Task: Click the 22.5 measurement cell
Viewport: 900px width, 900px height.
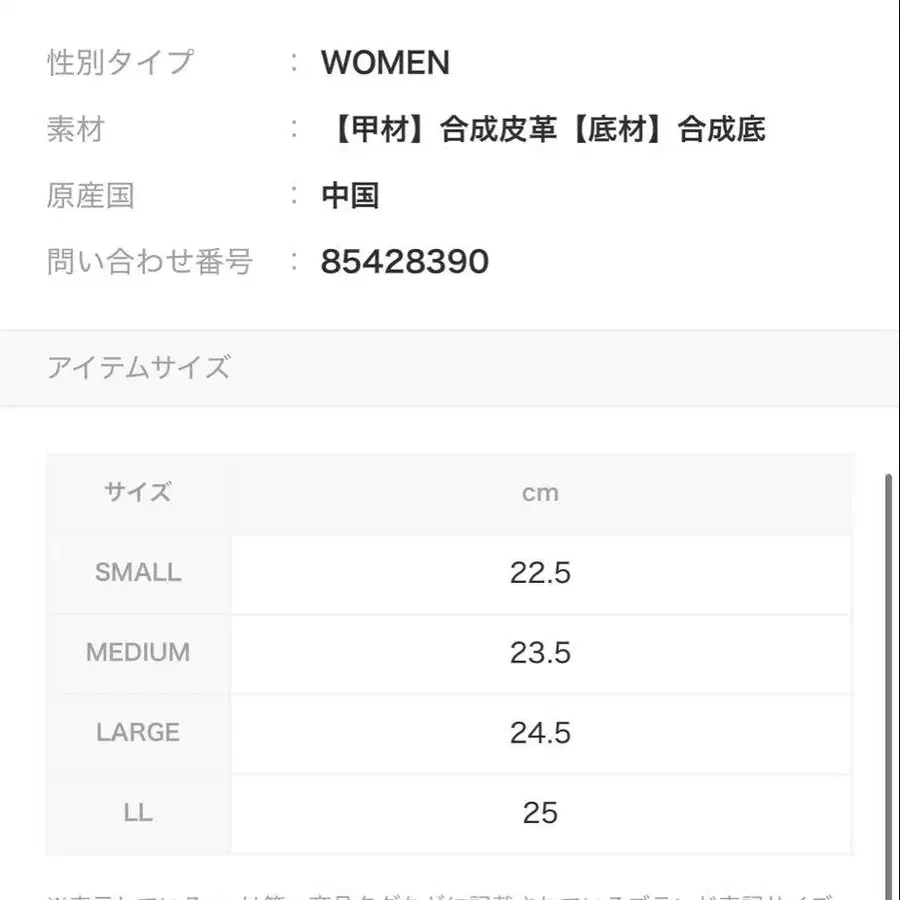Action: (x=540, y=573)
